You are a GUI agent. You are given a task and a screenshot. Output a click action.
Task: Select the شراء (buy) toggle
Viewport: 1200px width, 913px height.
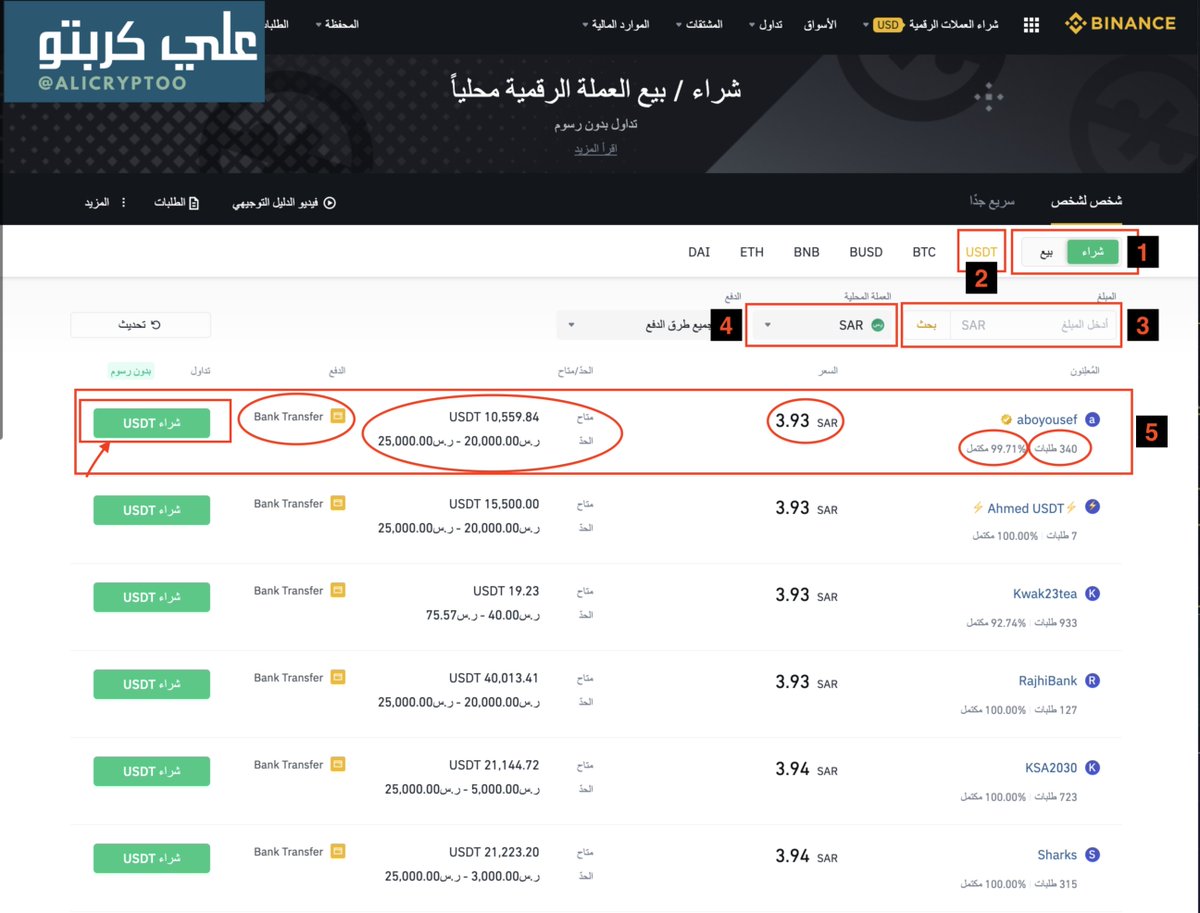click(x=1092, y=252)
